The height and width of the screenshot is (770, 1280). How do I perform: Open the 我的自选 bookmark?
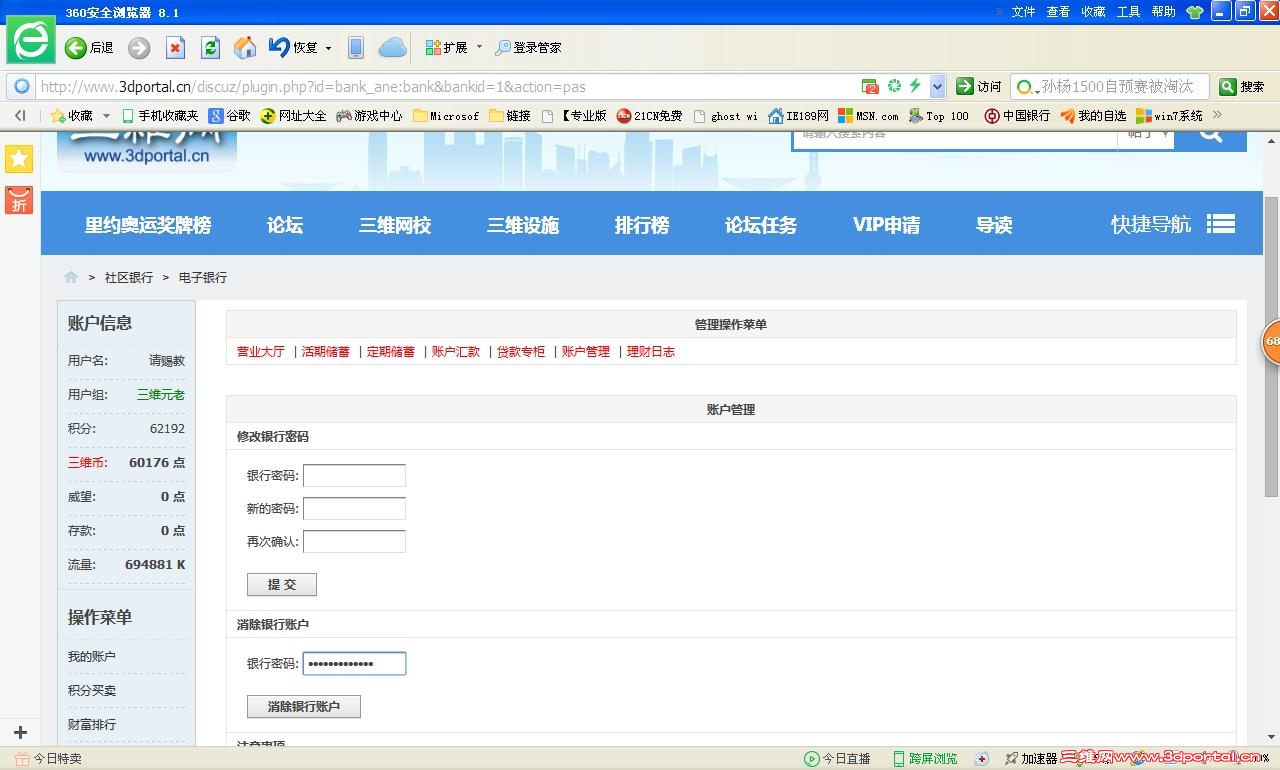(x=1093, y=116)
